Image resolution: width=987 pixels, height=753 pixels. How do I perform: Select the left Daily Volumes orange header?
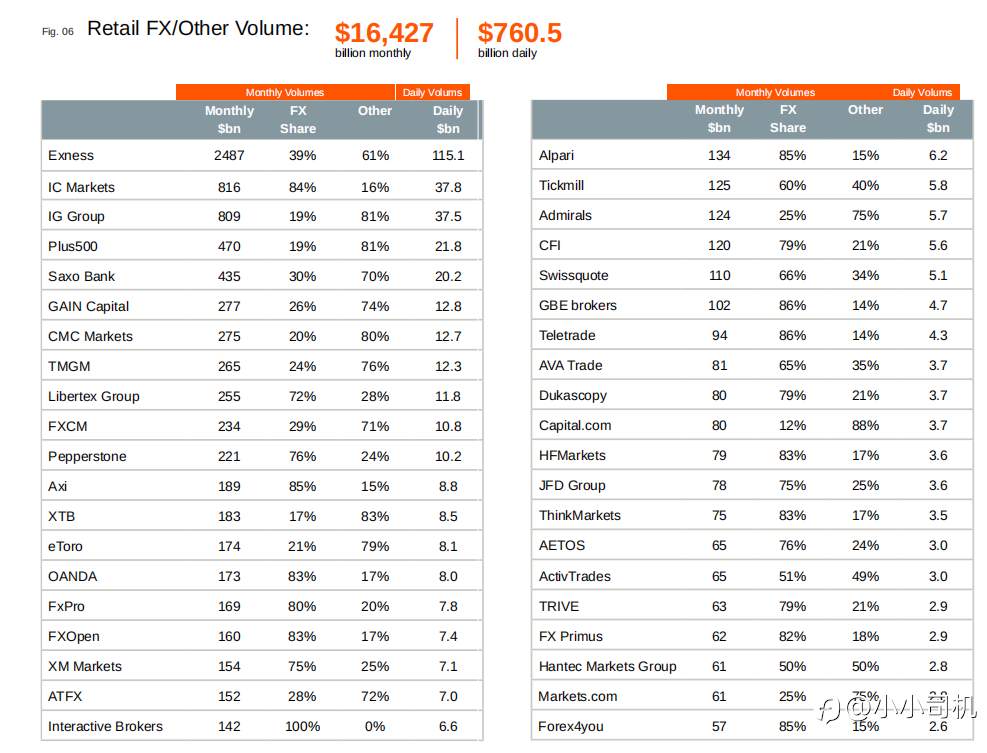(432, 92)
